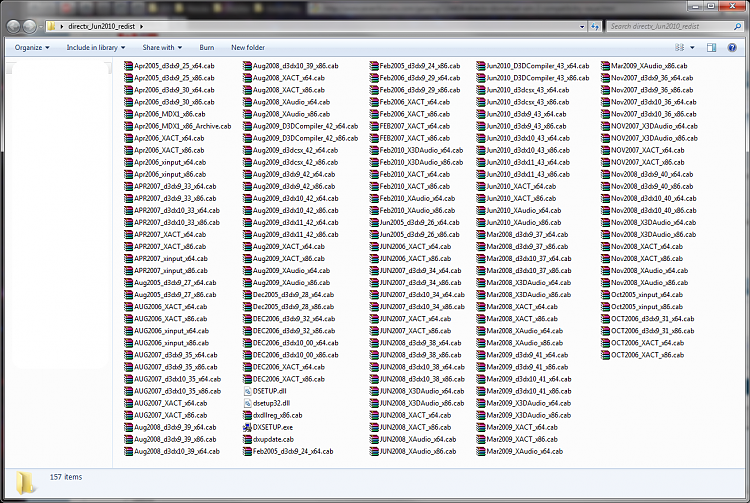Click archive icon of Feb2005_d3dx9_24_x86.cab
The image size is (750, 503).
(x=374, y=66)
